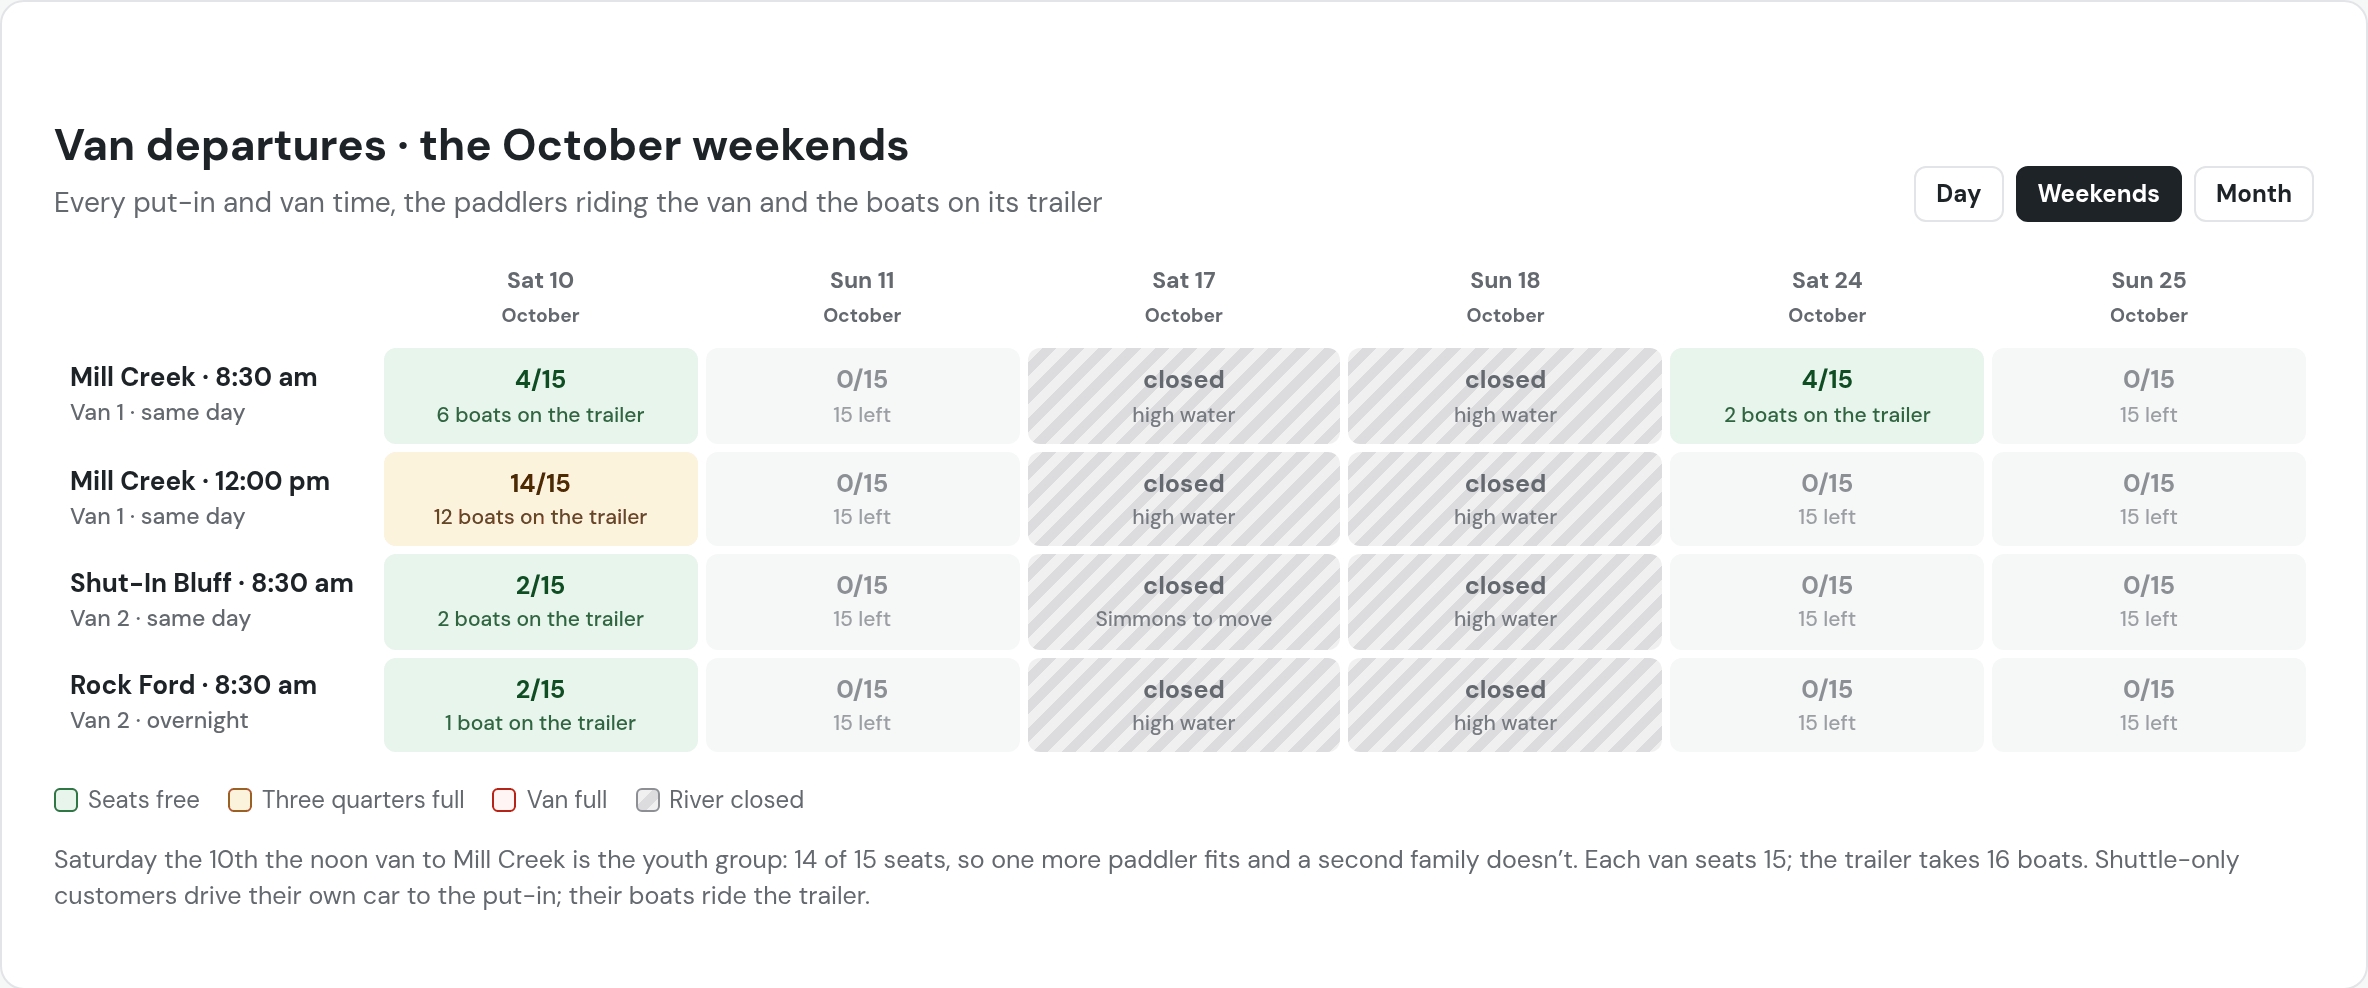Viewport: 2368px width, 988px height.
Task: Select the closed cell noting Simmons to move
Action: [x=1183, y=602]
